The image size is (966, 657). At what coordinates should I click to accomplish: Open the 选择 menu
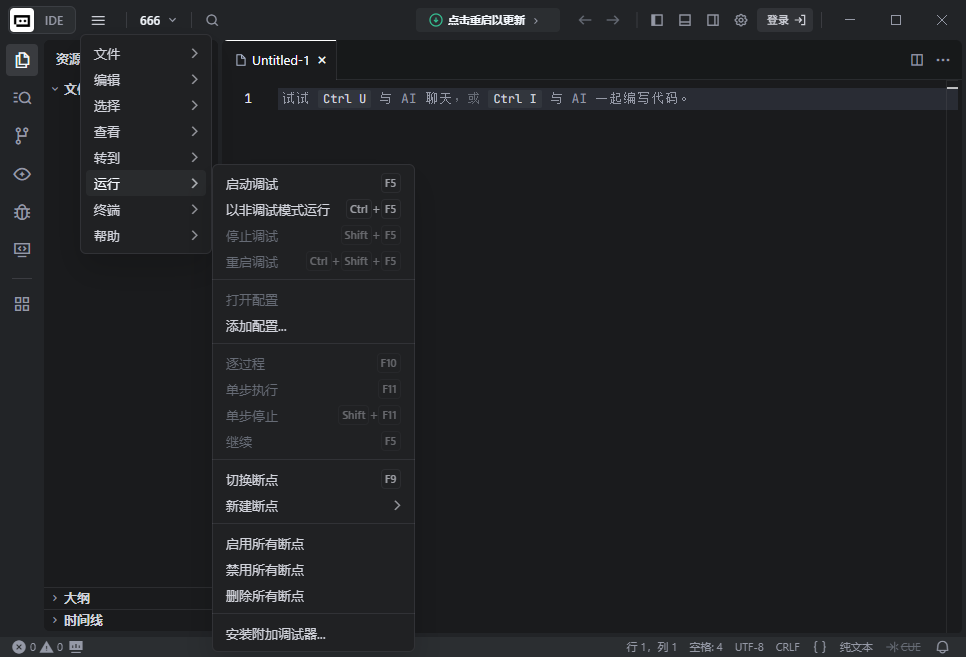pos(146,105)
